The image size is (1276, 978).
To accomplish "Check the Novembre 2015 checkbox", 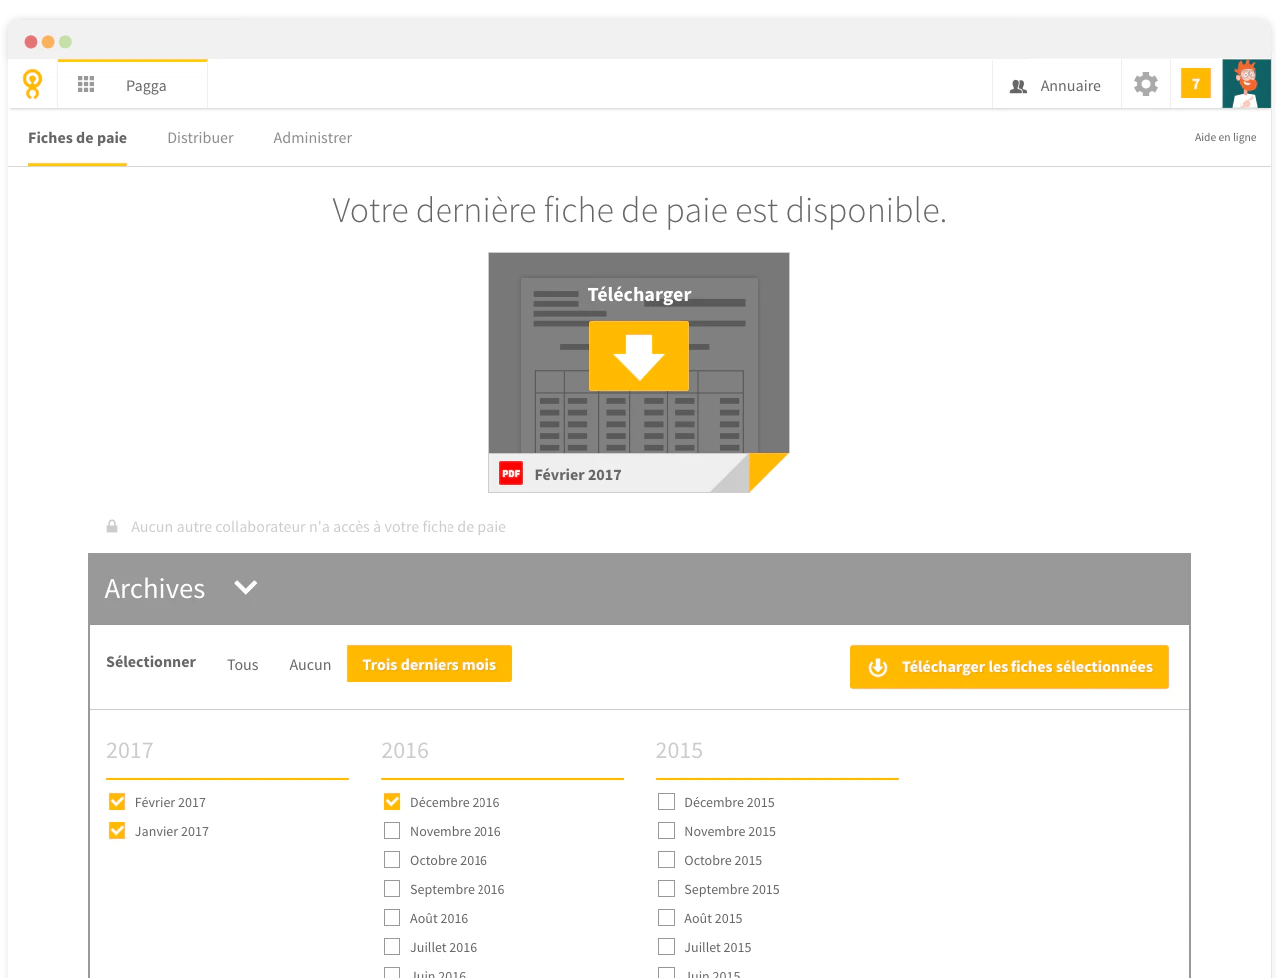I will tap(666, 831).
